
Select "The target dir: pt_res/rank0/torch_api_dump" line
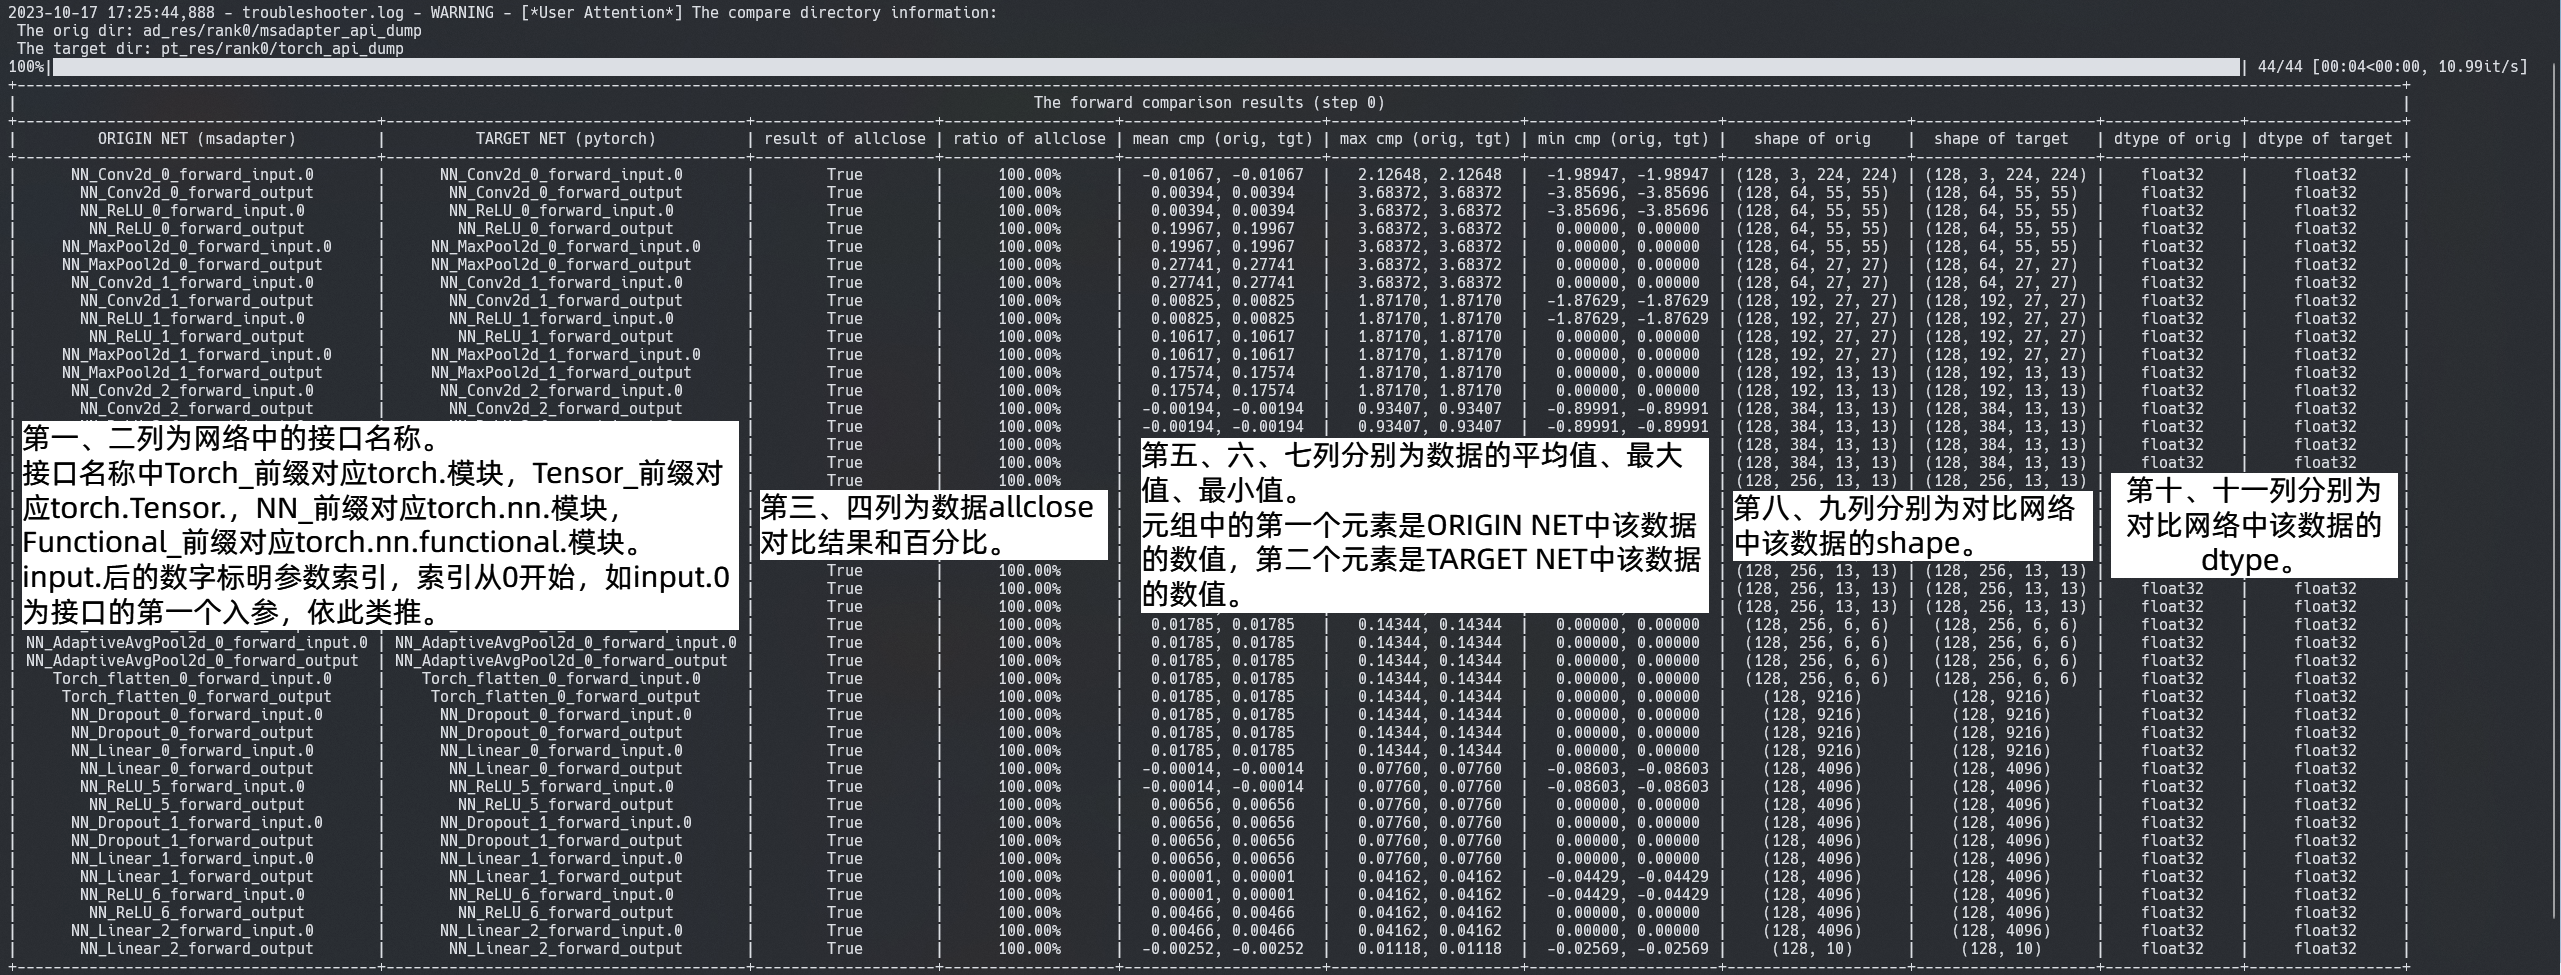pos(210,49)
